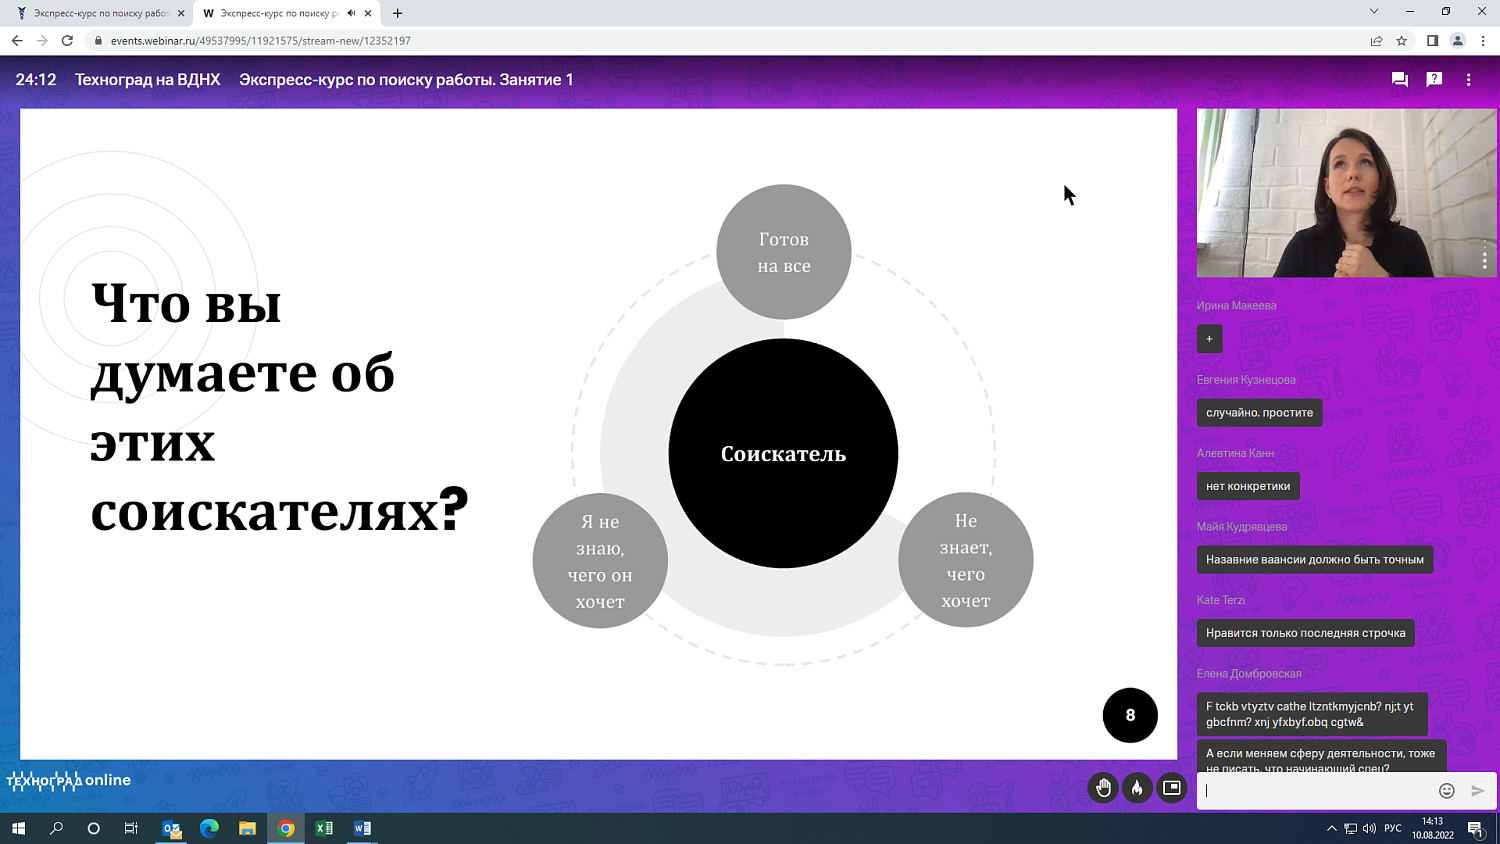Screen dimensions: 1500x844
Task: Click the presenter video thumbnail
Action: coord(1340,193)
